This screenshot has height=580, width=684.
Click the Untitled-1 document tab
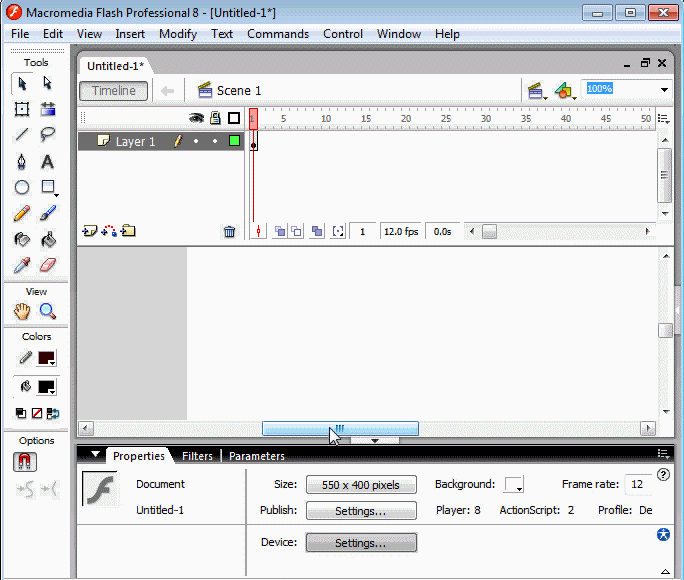click(115, 66)
